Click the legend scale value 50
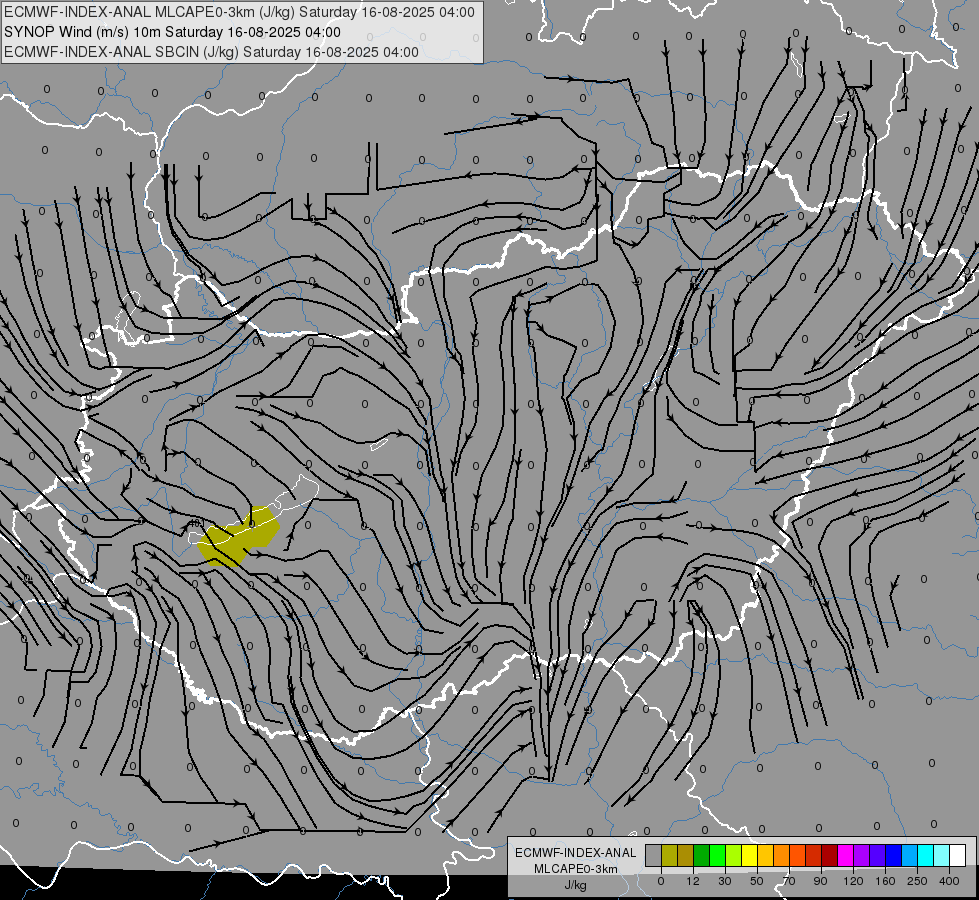 point(757,881)
